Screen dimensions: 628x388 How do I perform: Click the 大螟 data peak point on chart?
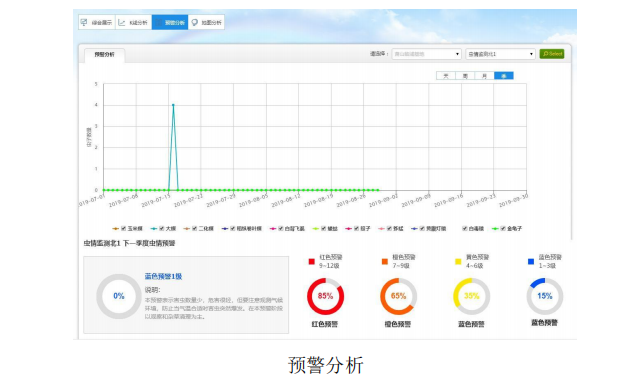[x=173, y=105]
